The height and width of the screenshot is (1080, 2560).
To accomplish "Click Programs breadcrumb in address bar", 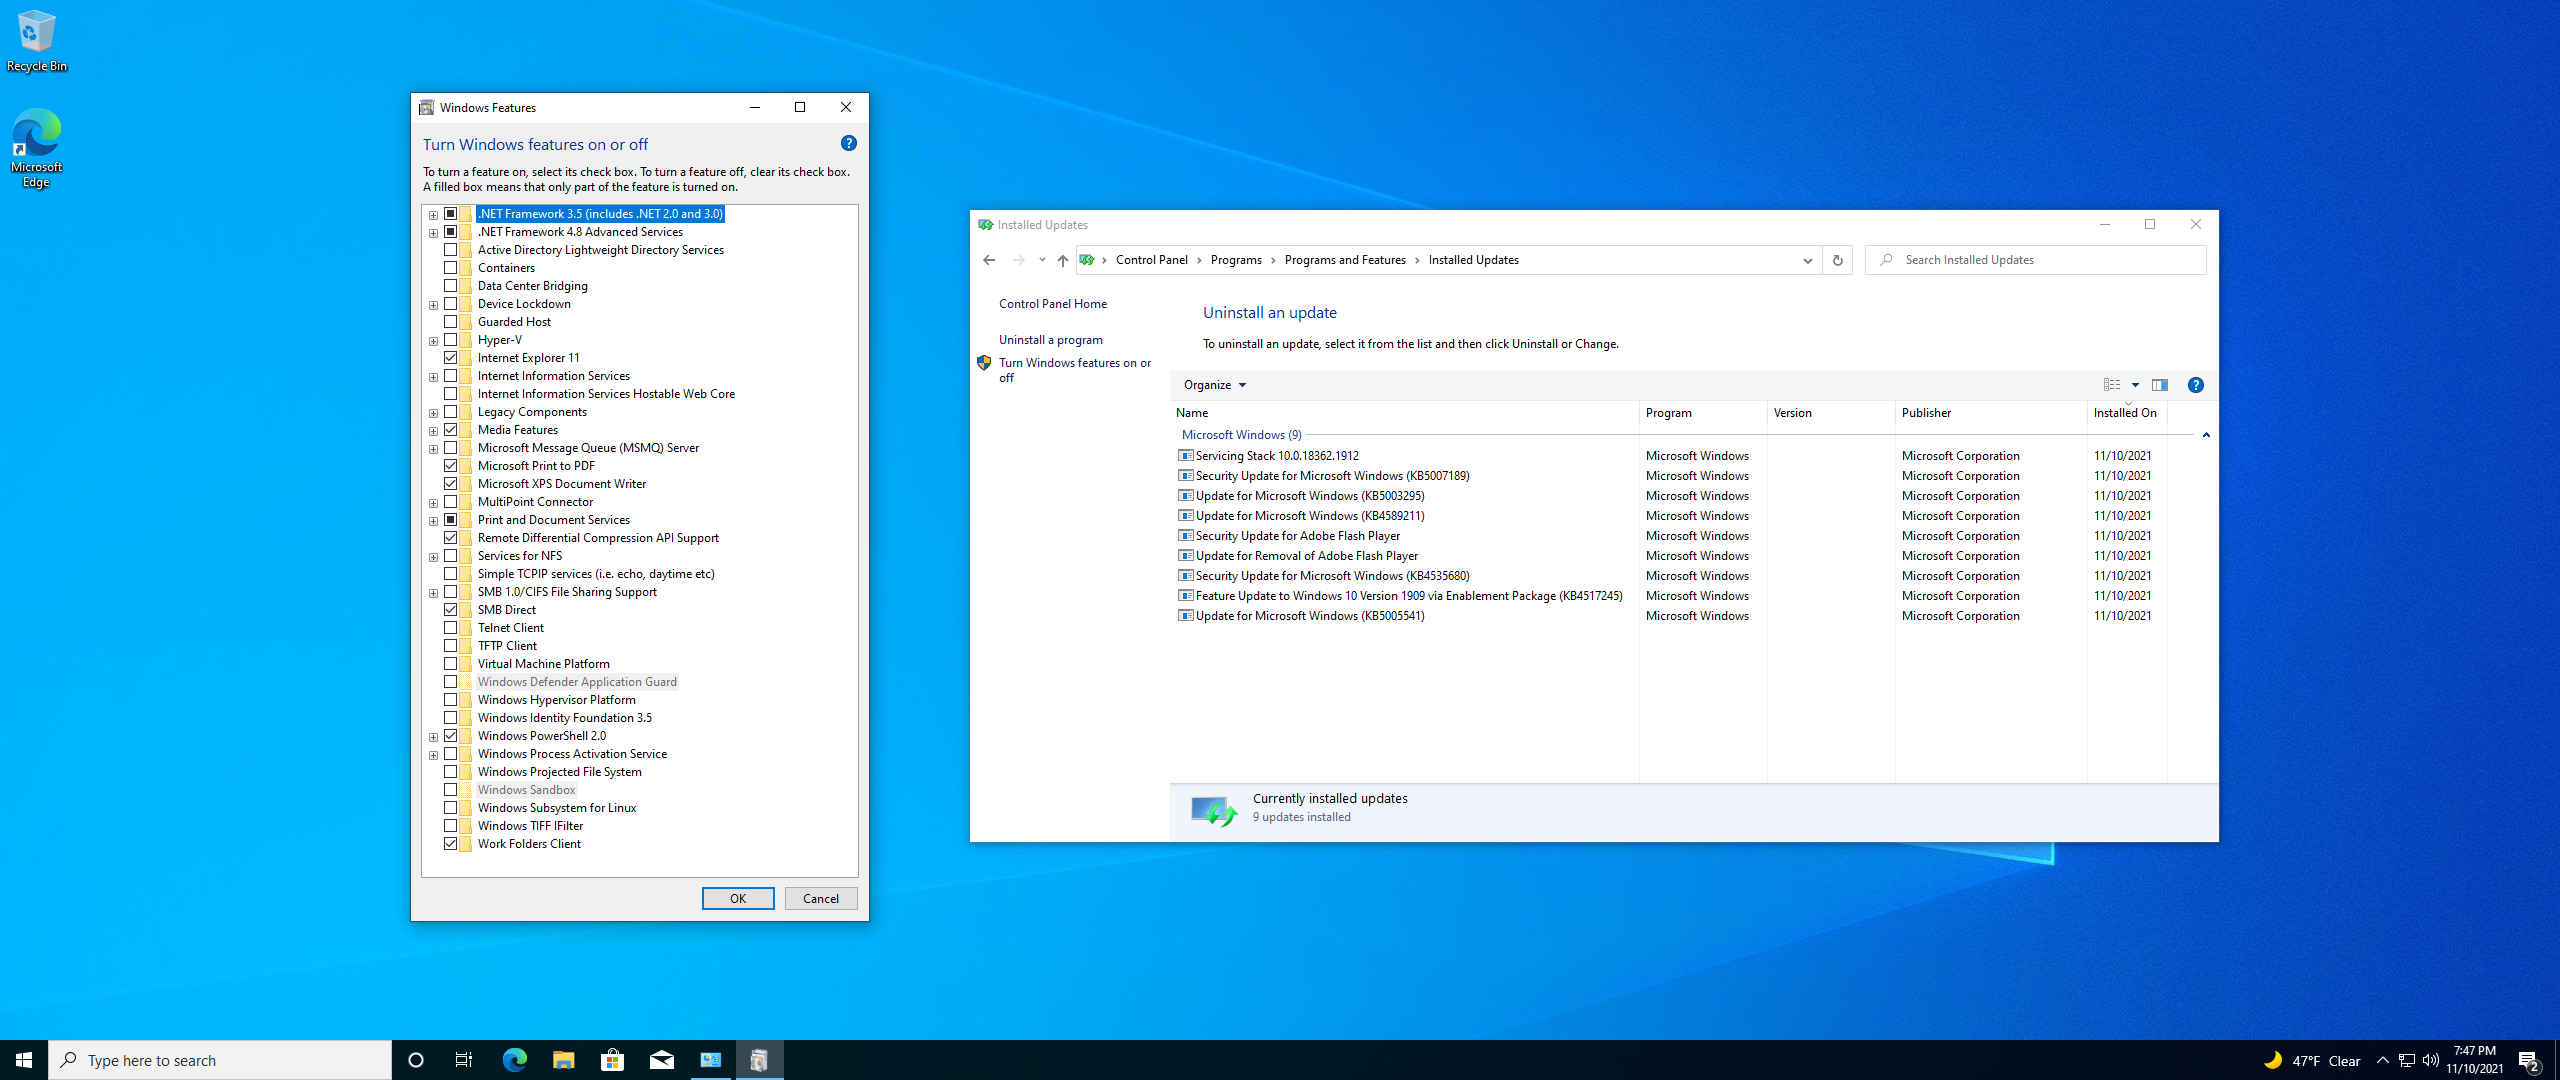I will pyautogui.click(x=1236, y=260).
